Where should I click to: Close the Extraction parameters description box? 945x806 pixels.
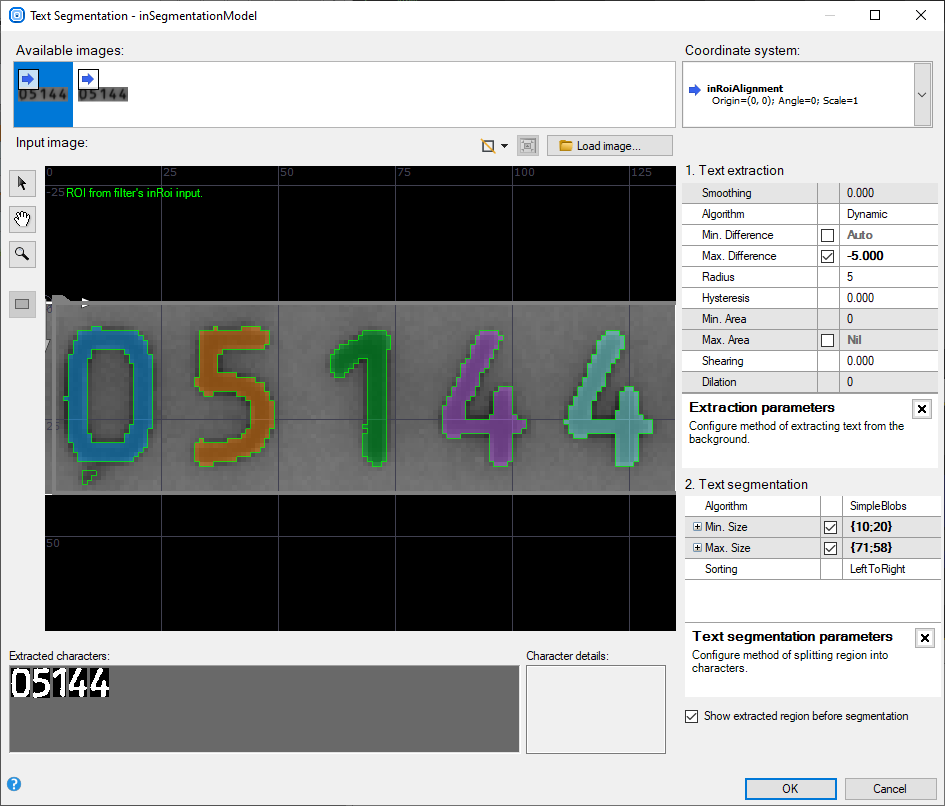(922, 409)
